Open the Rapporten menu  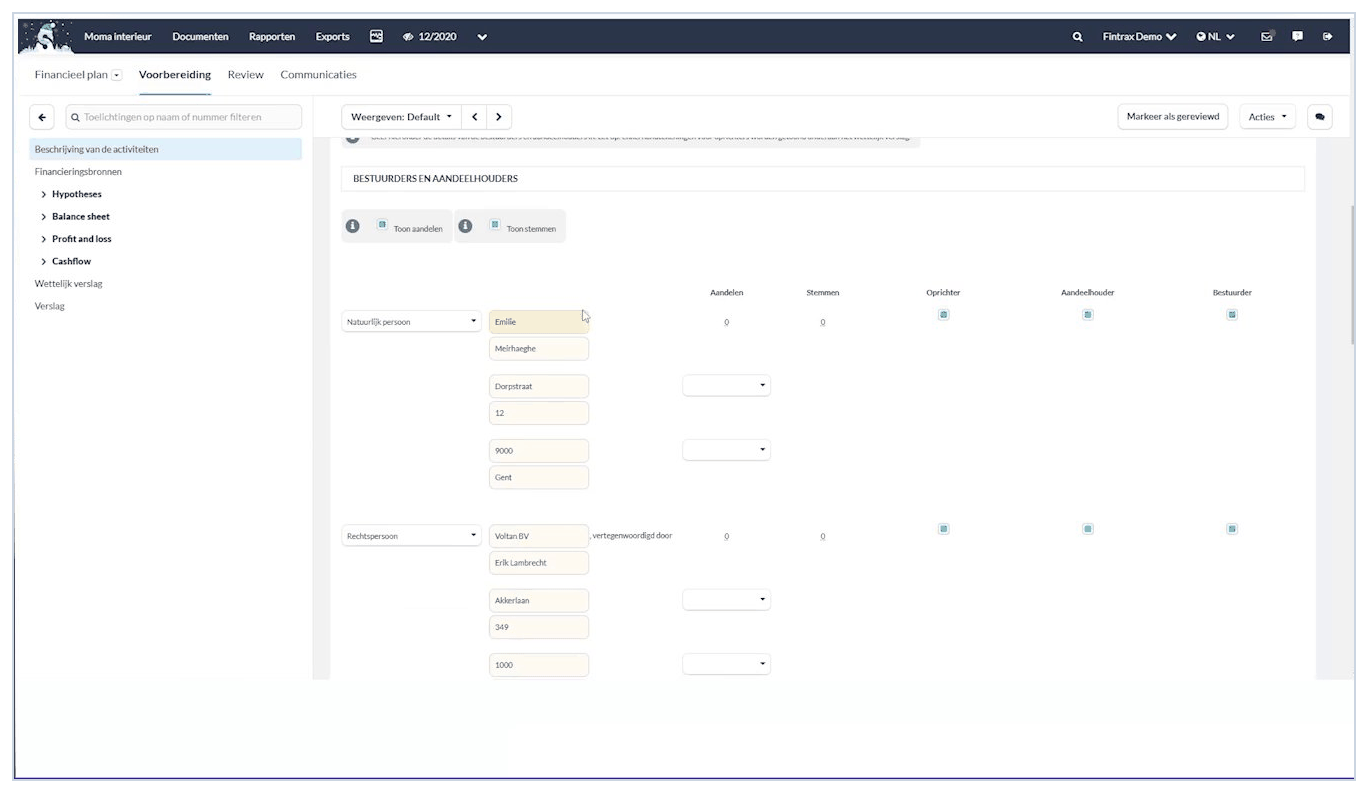pyautogui.click(x=272, y=36)
